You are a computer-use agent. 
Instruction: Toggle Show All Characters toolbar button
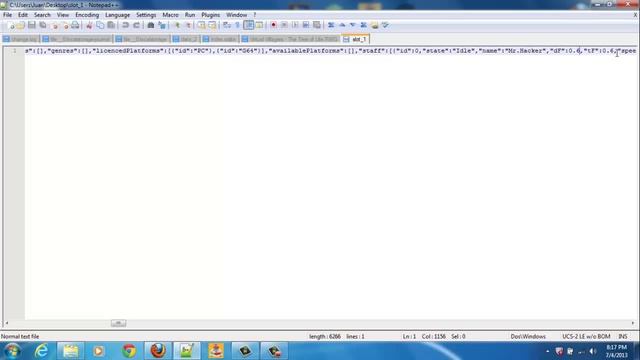pos(238,25)
